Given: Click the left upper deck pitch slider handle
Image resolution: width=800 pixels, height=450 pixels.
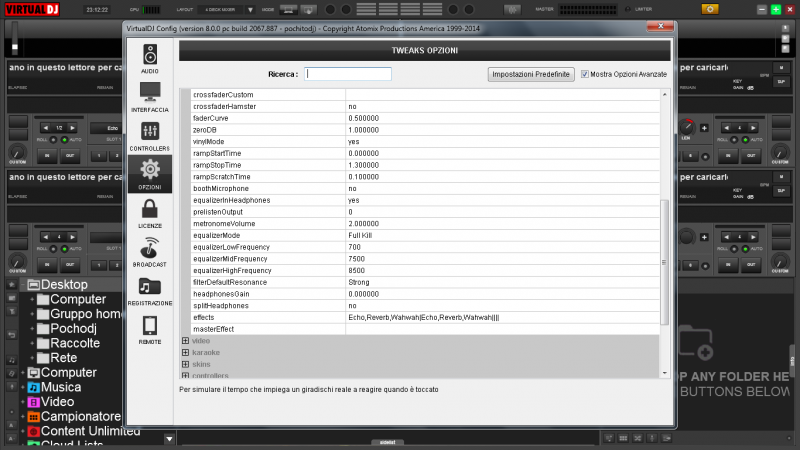Looking at the screenshot, I should (15, 47).
